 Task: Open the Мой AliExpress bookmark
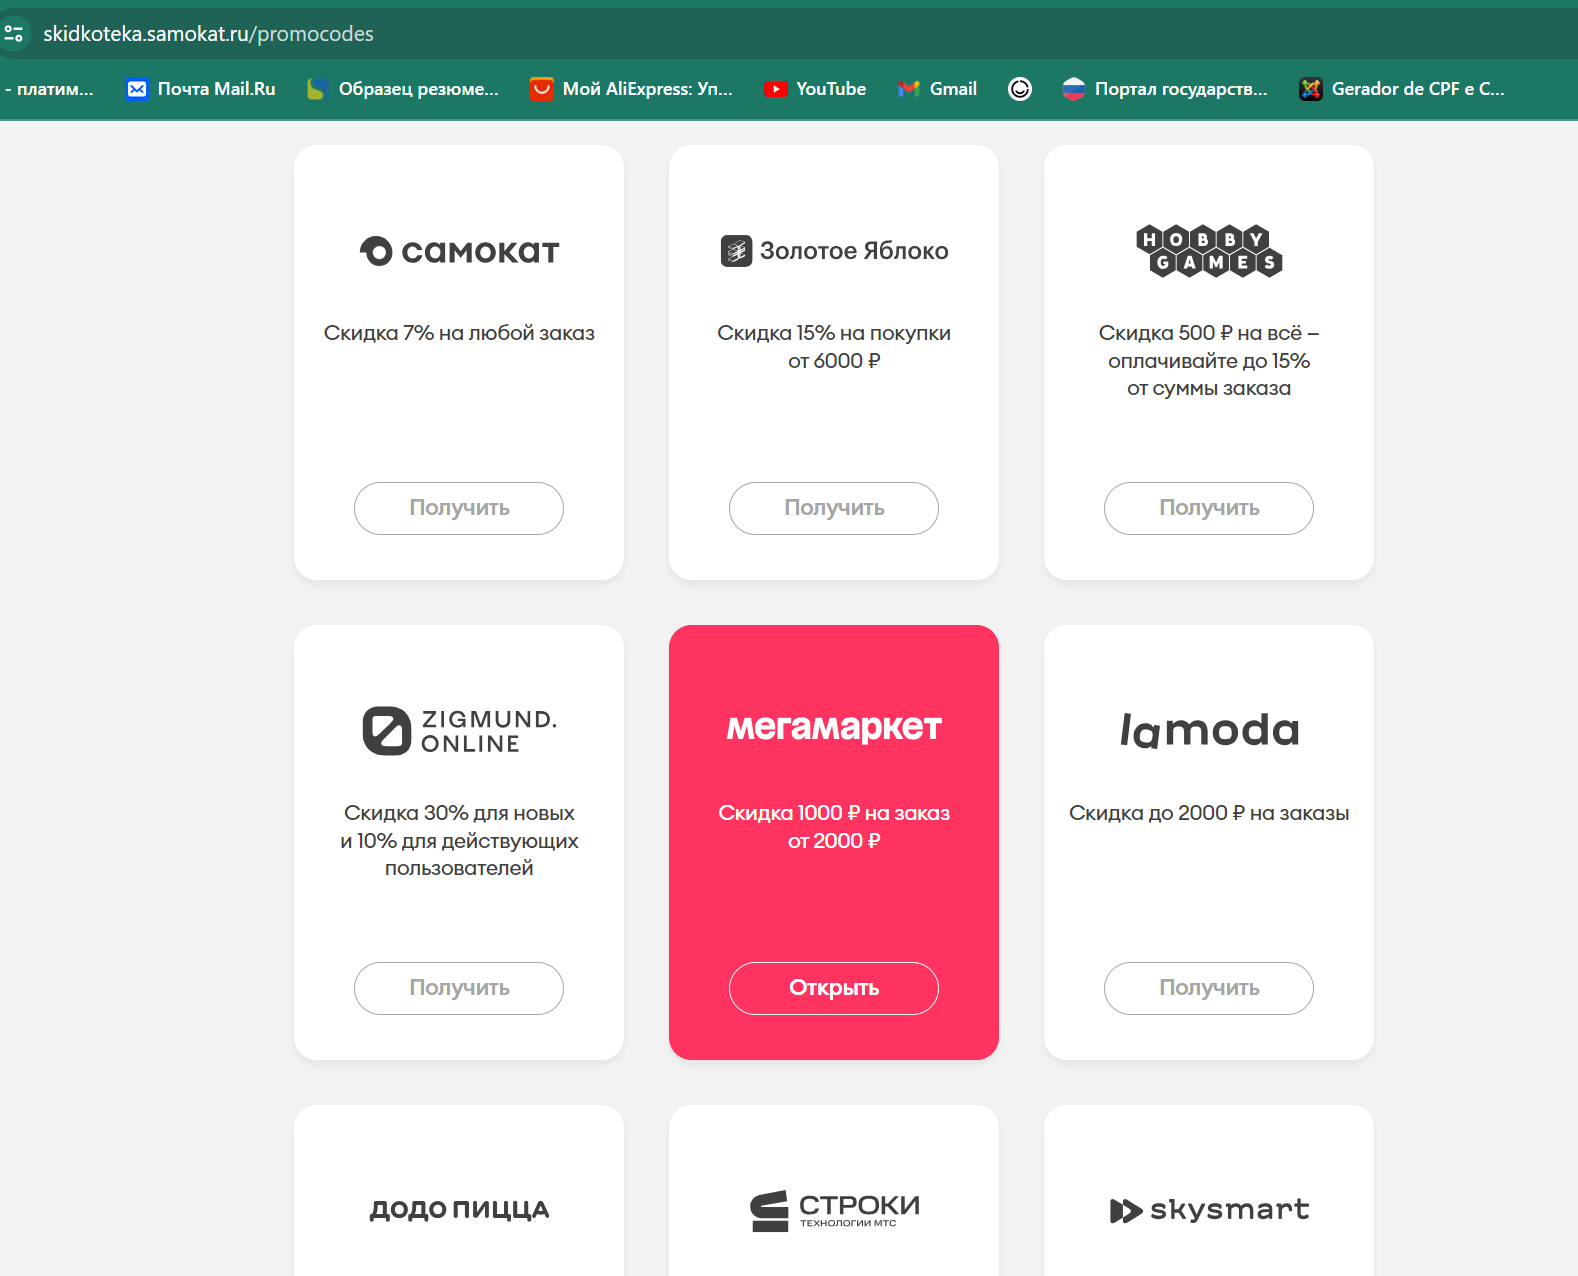pos(631,89)
